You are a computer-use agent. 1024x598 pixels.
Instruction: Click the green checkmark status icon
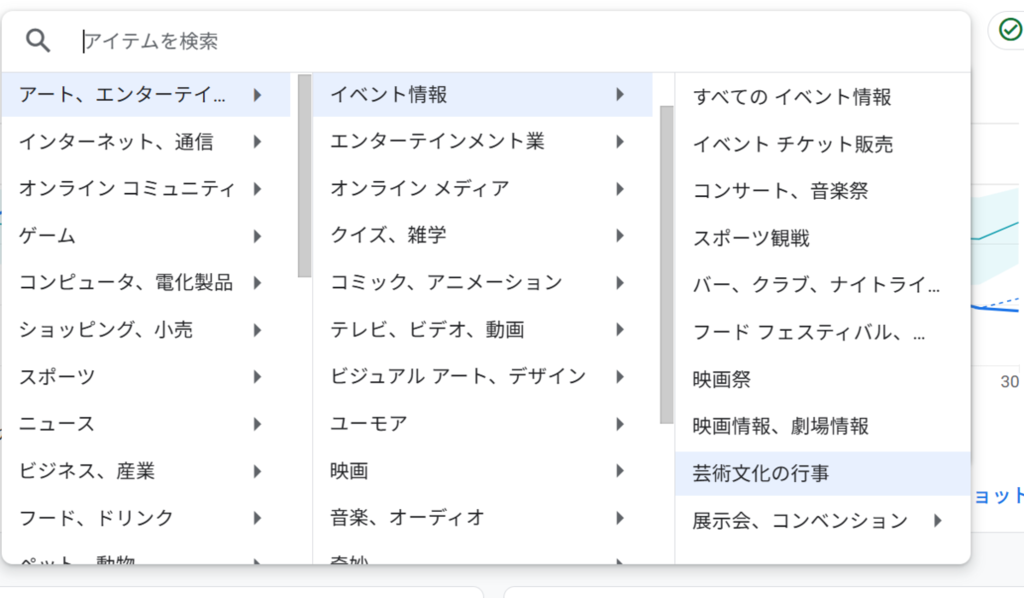1011,30
